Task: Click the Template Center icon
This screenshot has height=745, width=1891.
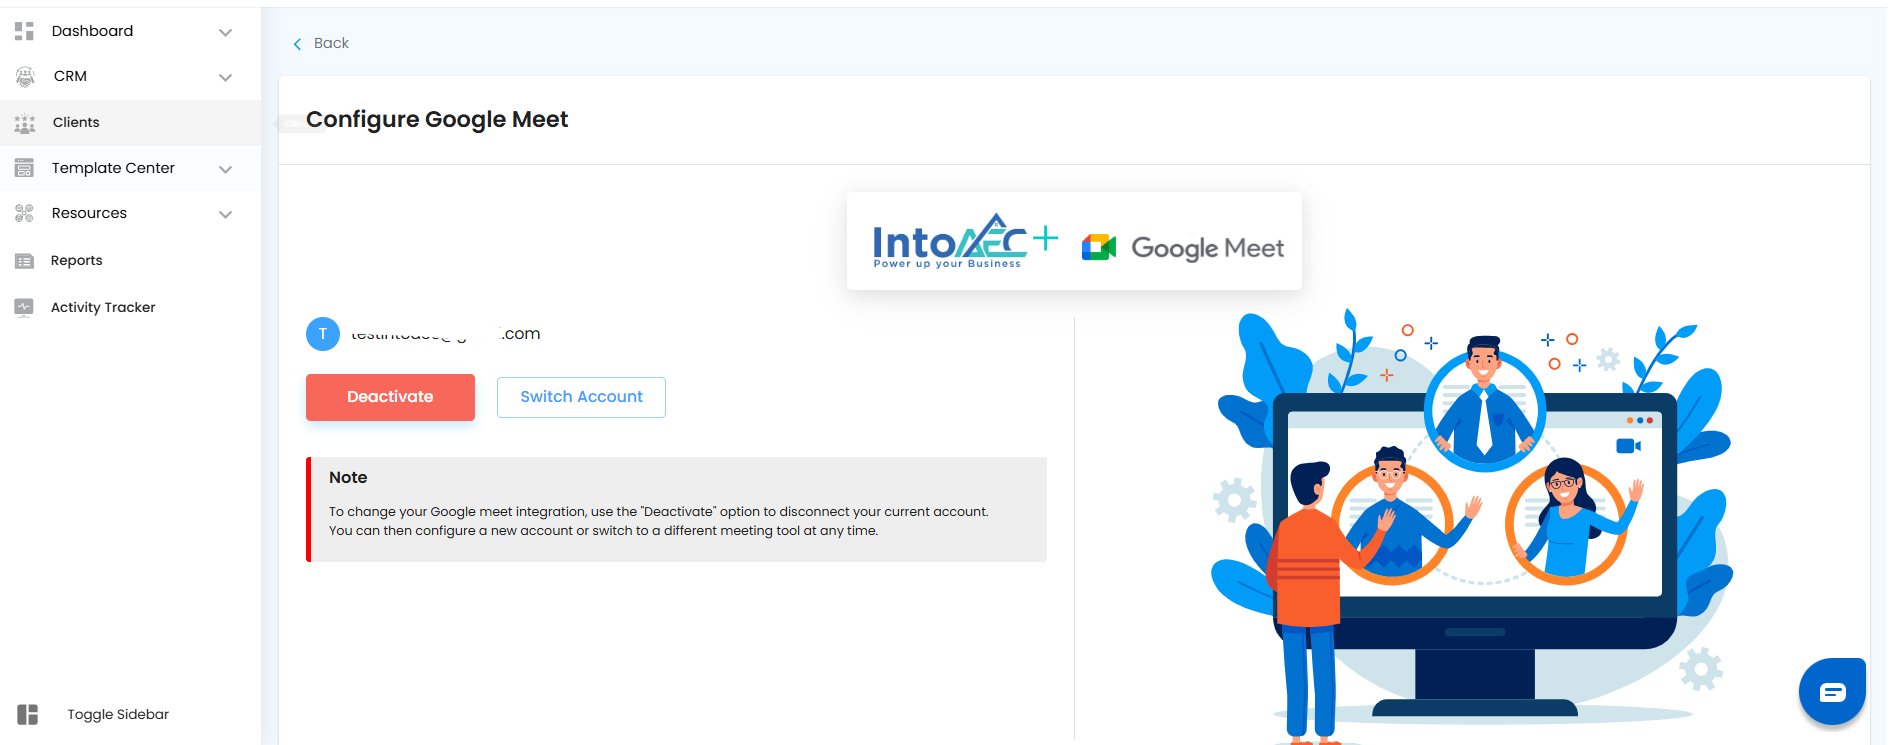Action: (x=25, y=168)
